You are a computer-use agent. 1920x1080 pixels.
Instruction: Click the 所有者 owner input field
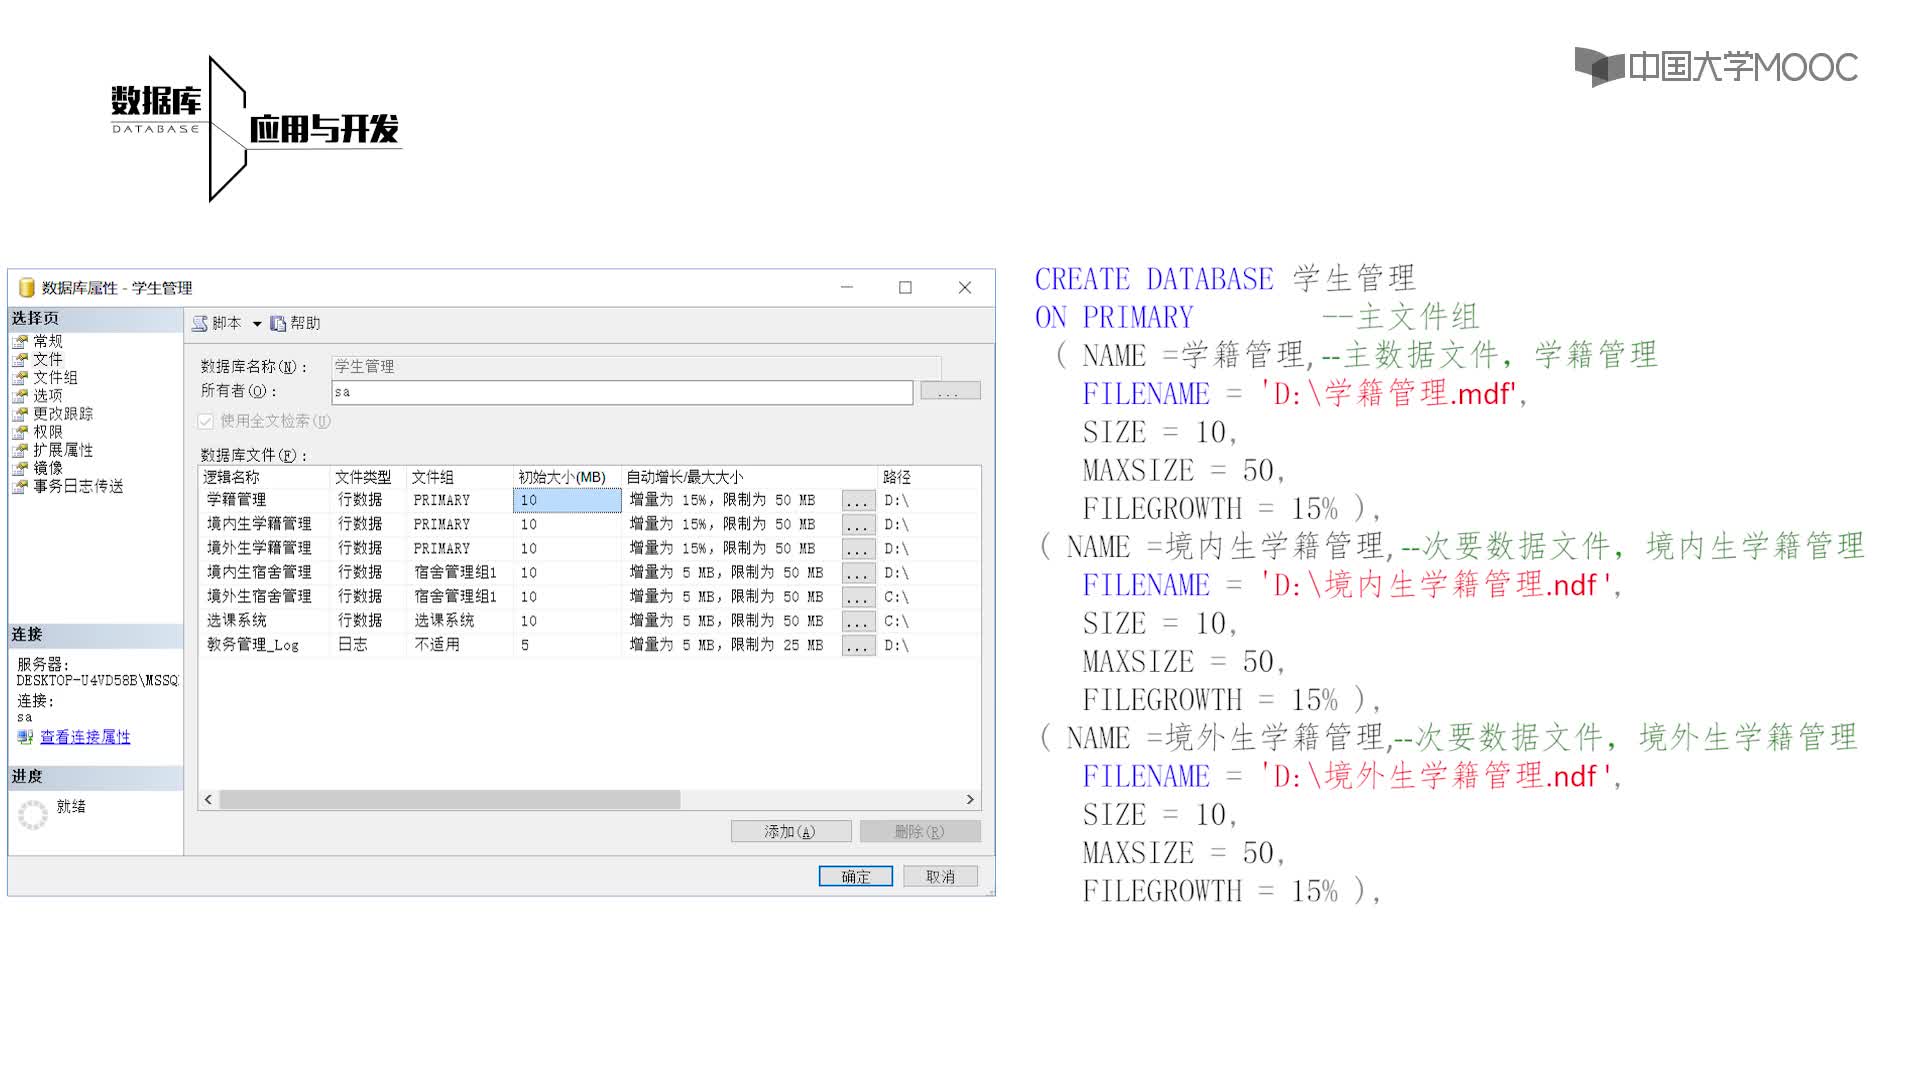(x=622, y=392)
